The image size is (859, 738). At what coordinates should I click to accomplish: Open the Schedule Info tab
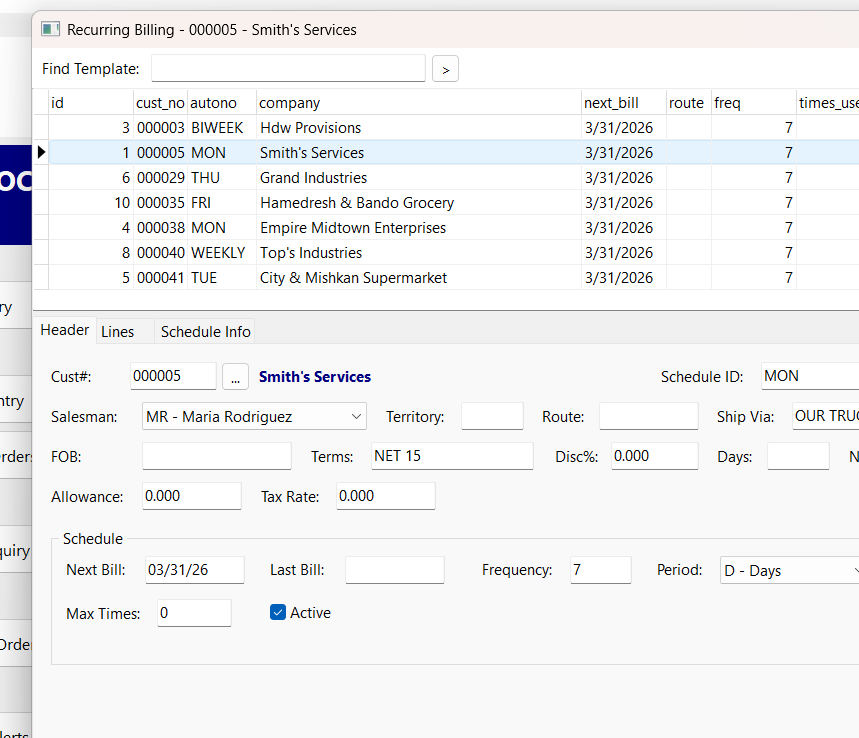coord(205,331)
